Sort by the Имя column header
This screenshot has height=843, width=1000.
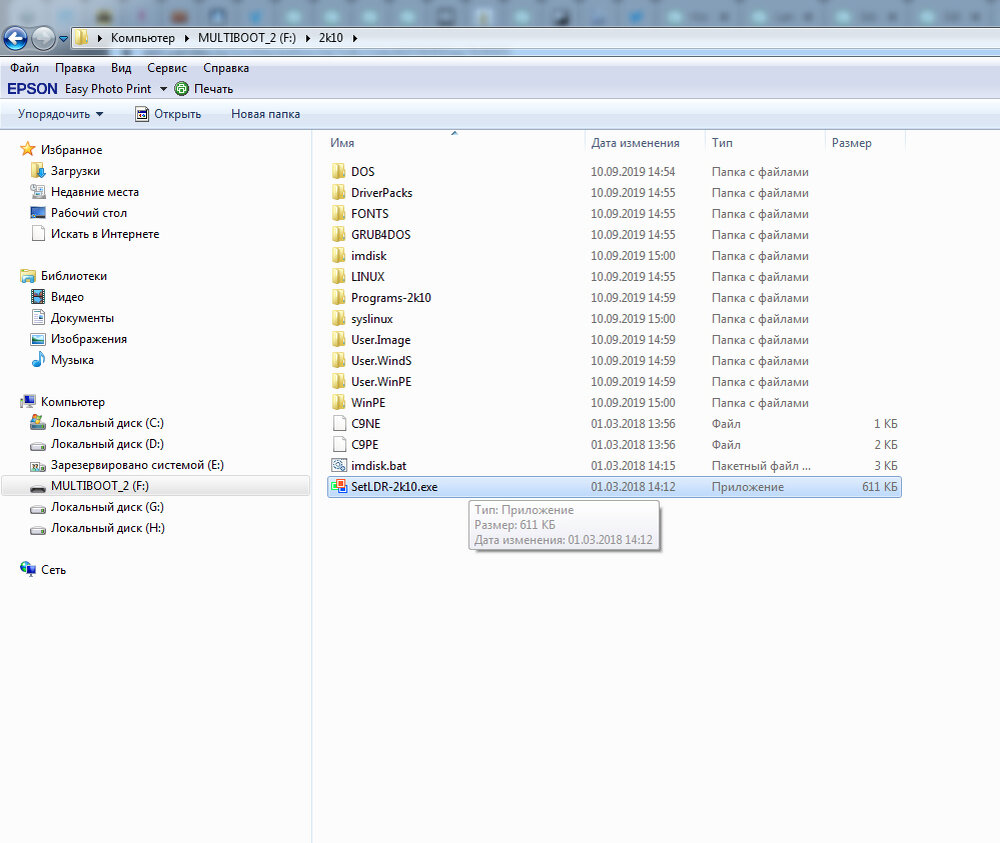[x=342, y=143]
